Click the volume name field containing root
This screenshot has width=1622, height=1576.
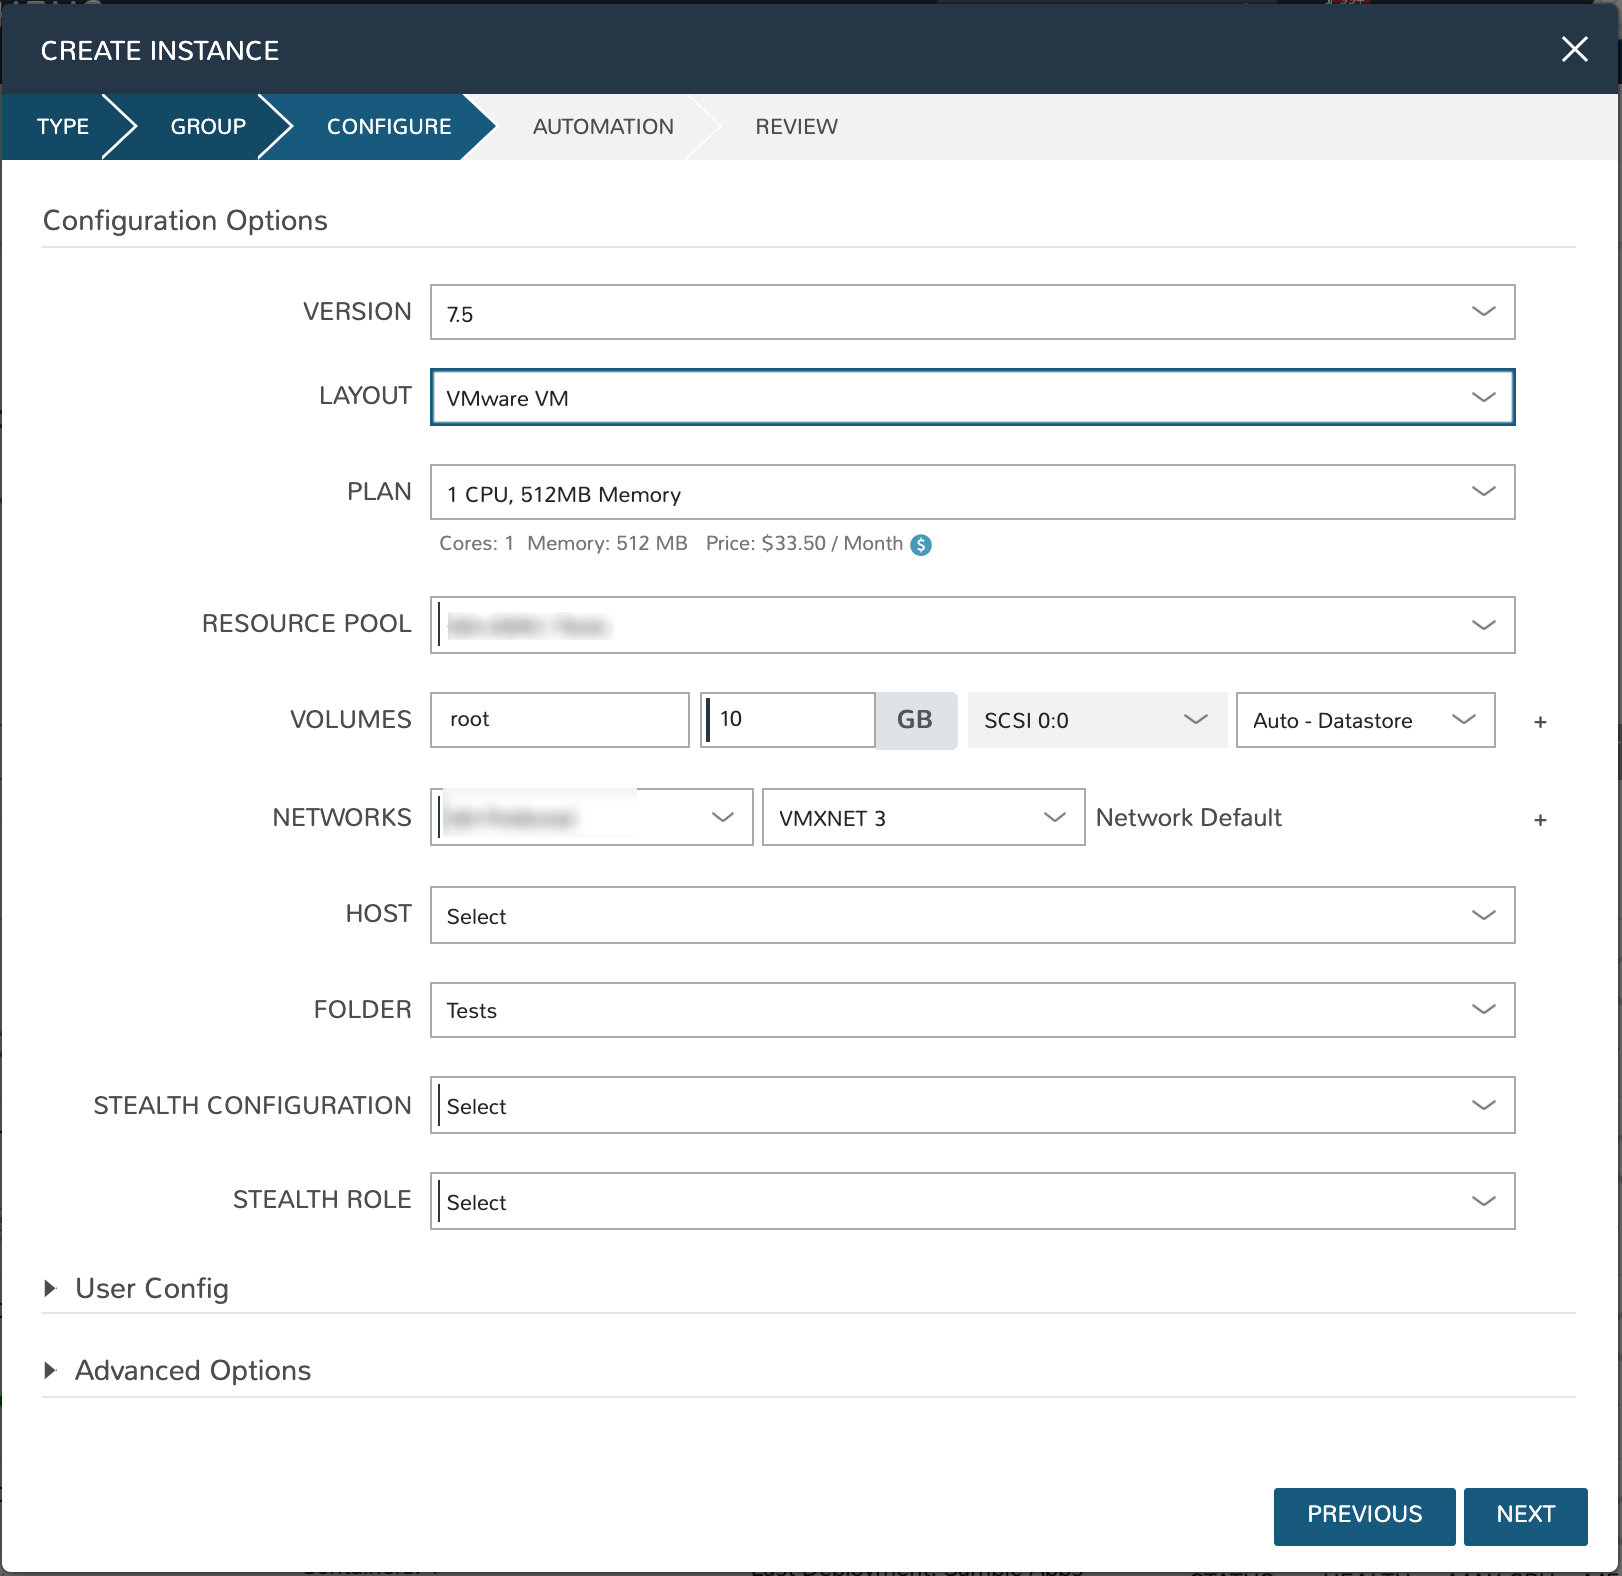(559, 720)
